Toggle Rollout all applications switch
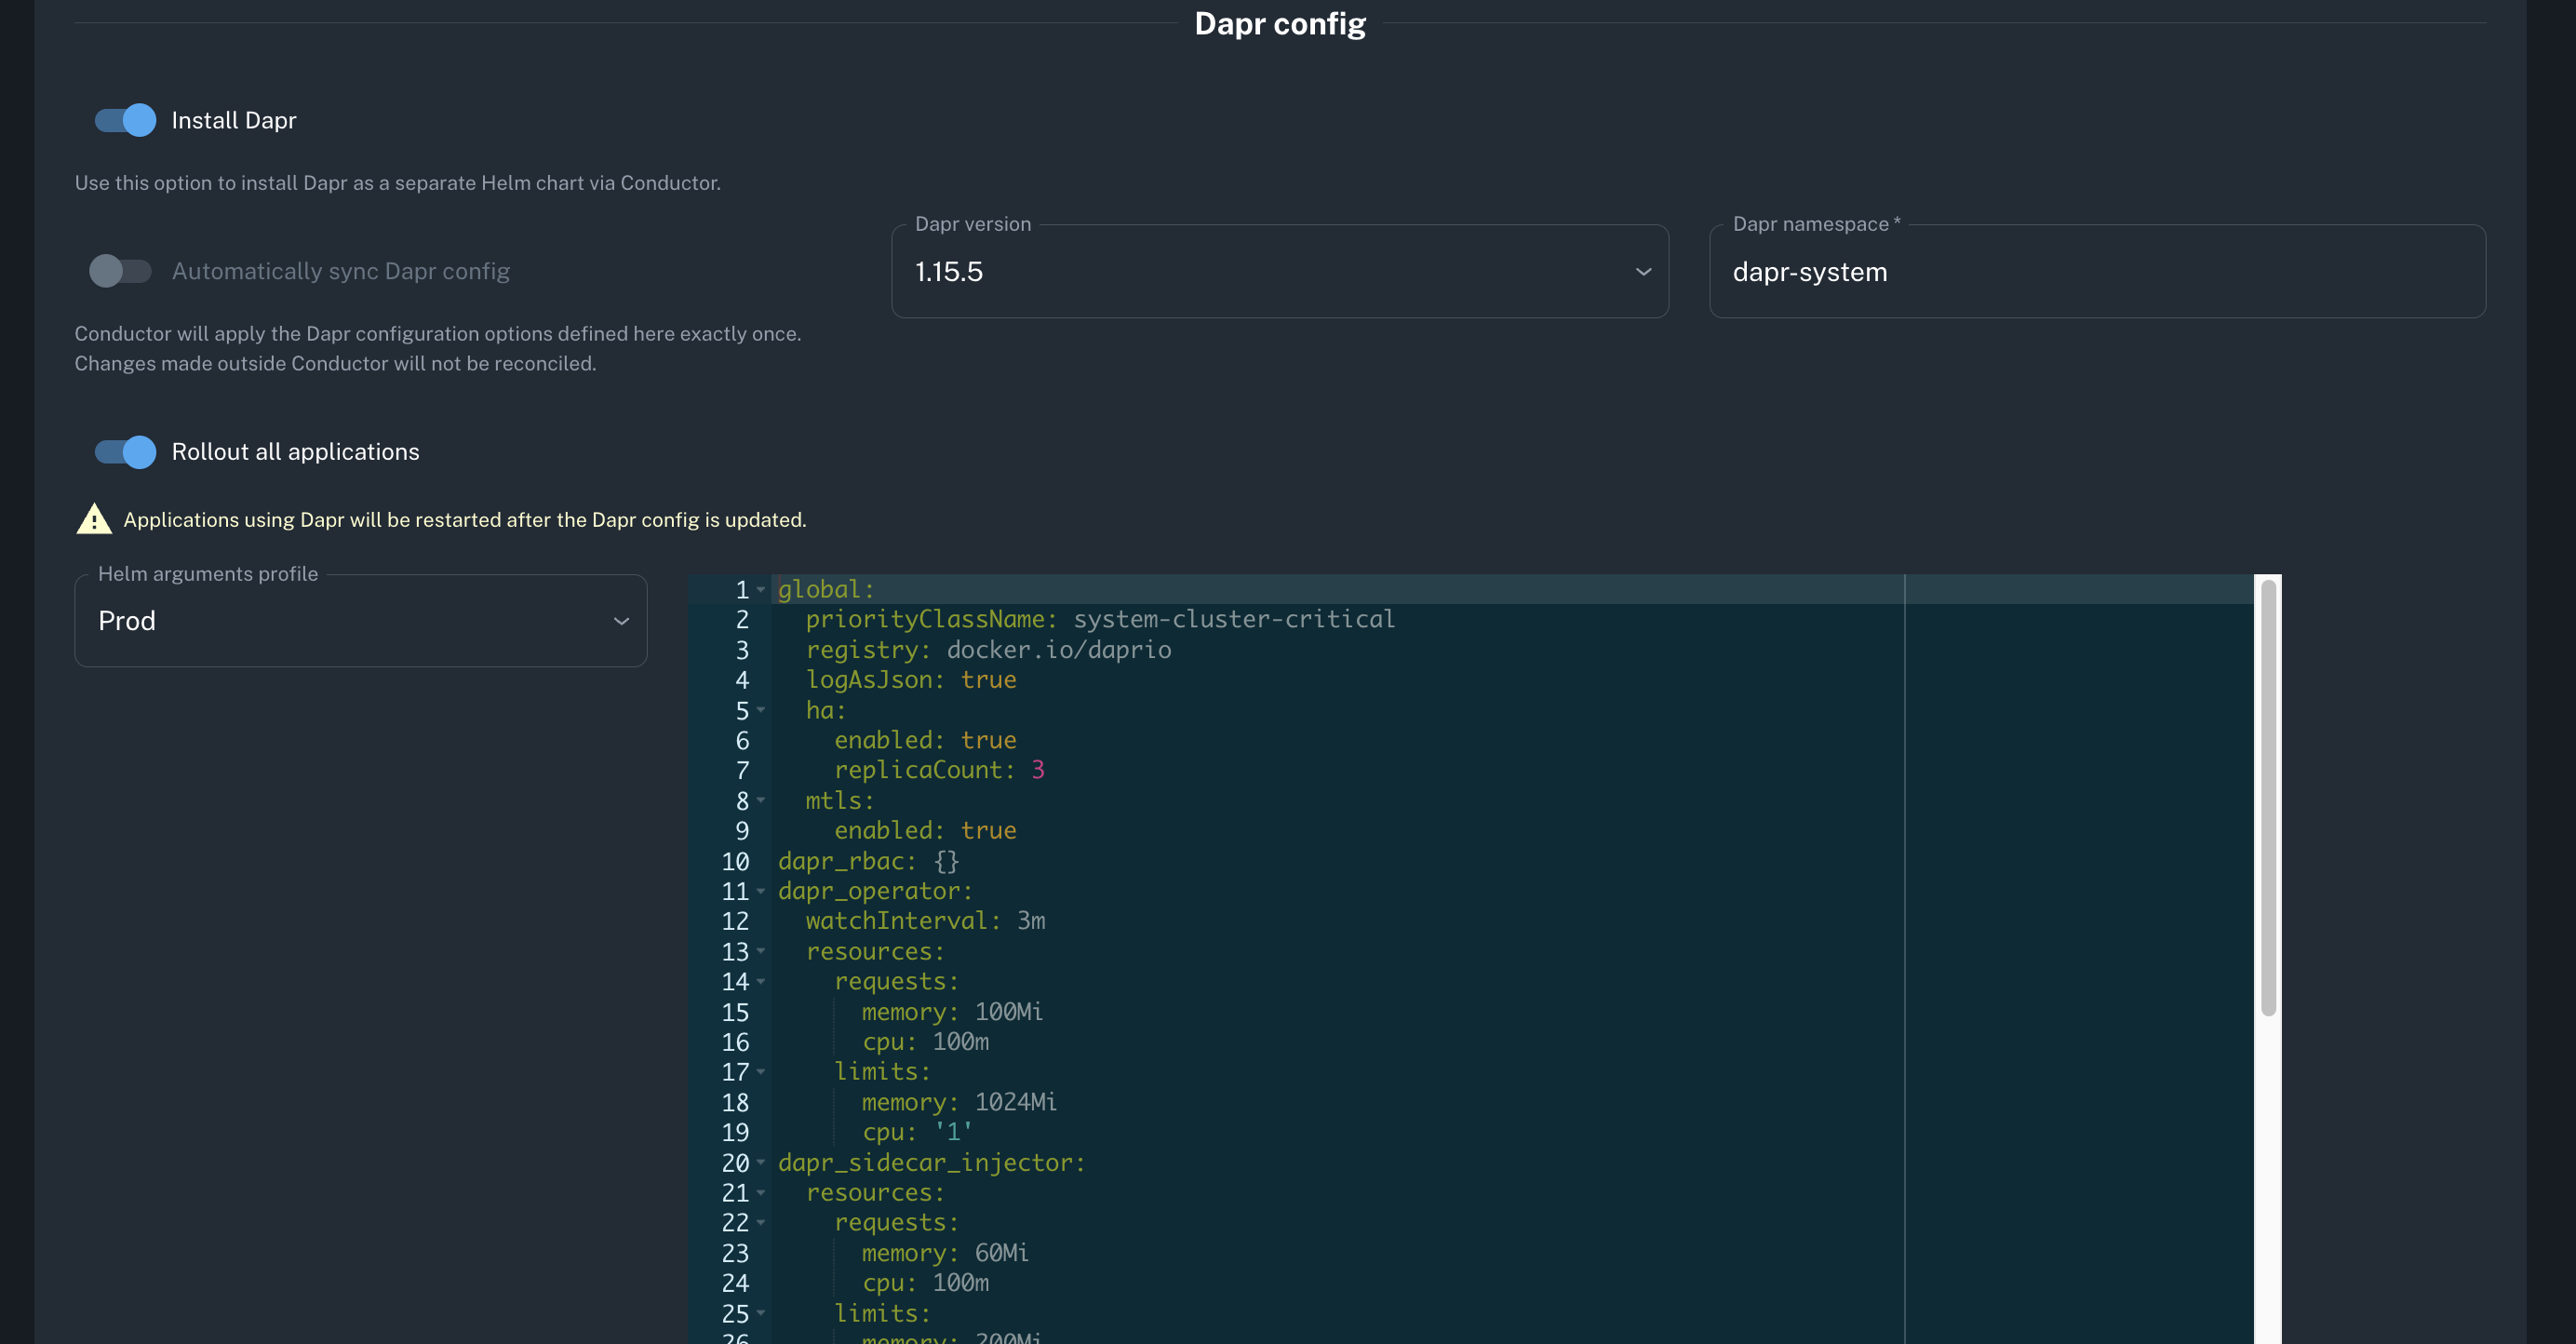 (x=125, y=452)
